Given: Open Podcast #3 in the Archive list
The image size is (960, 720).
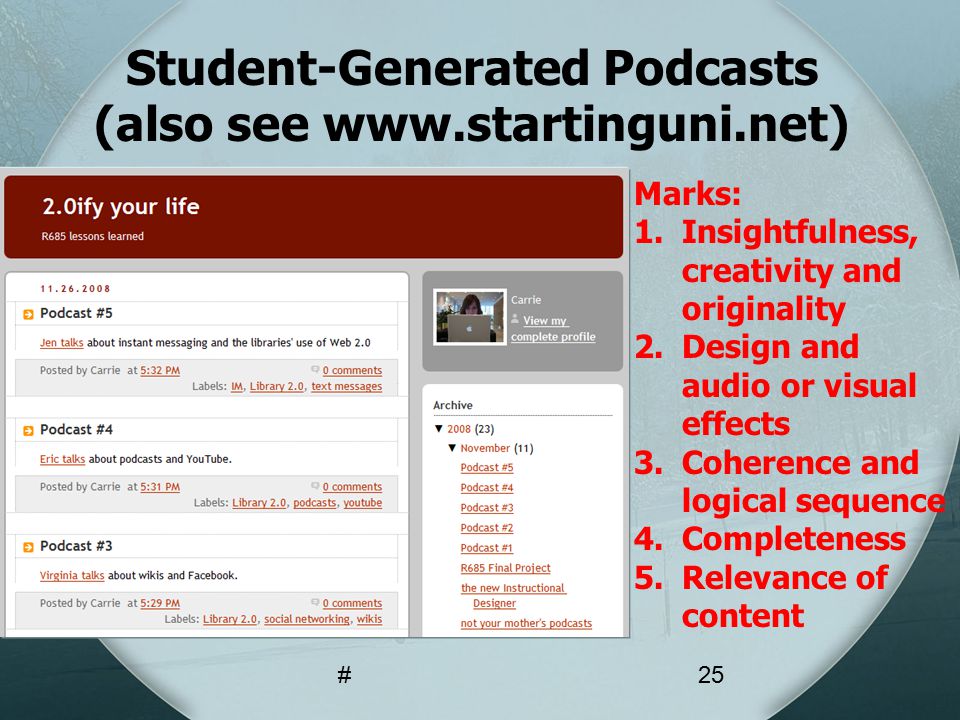Looking at the screenshot, I should pos(487,508).
